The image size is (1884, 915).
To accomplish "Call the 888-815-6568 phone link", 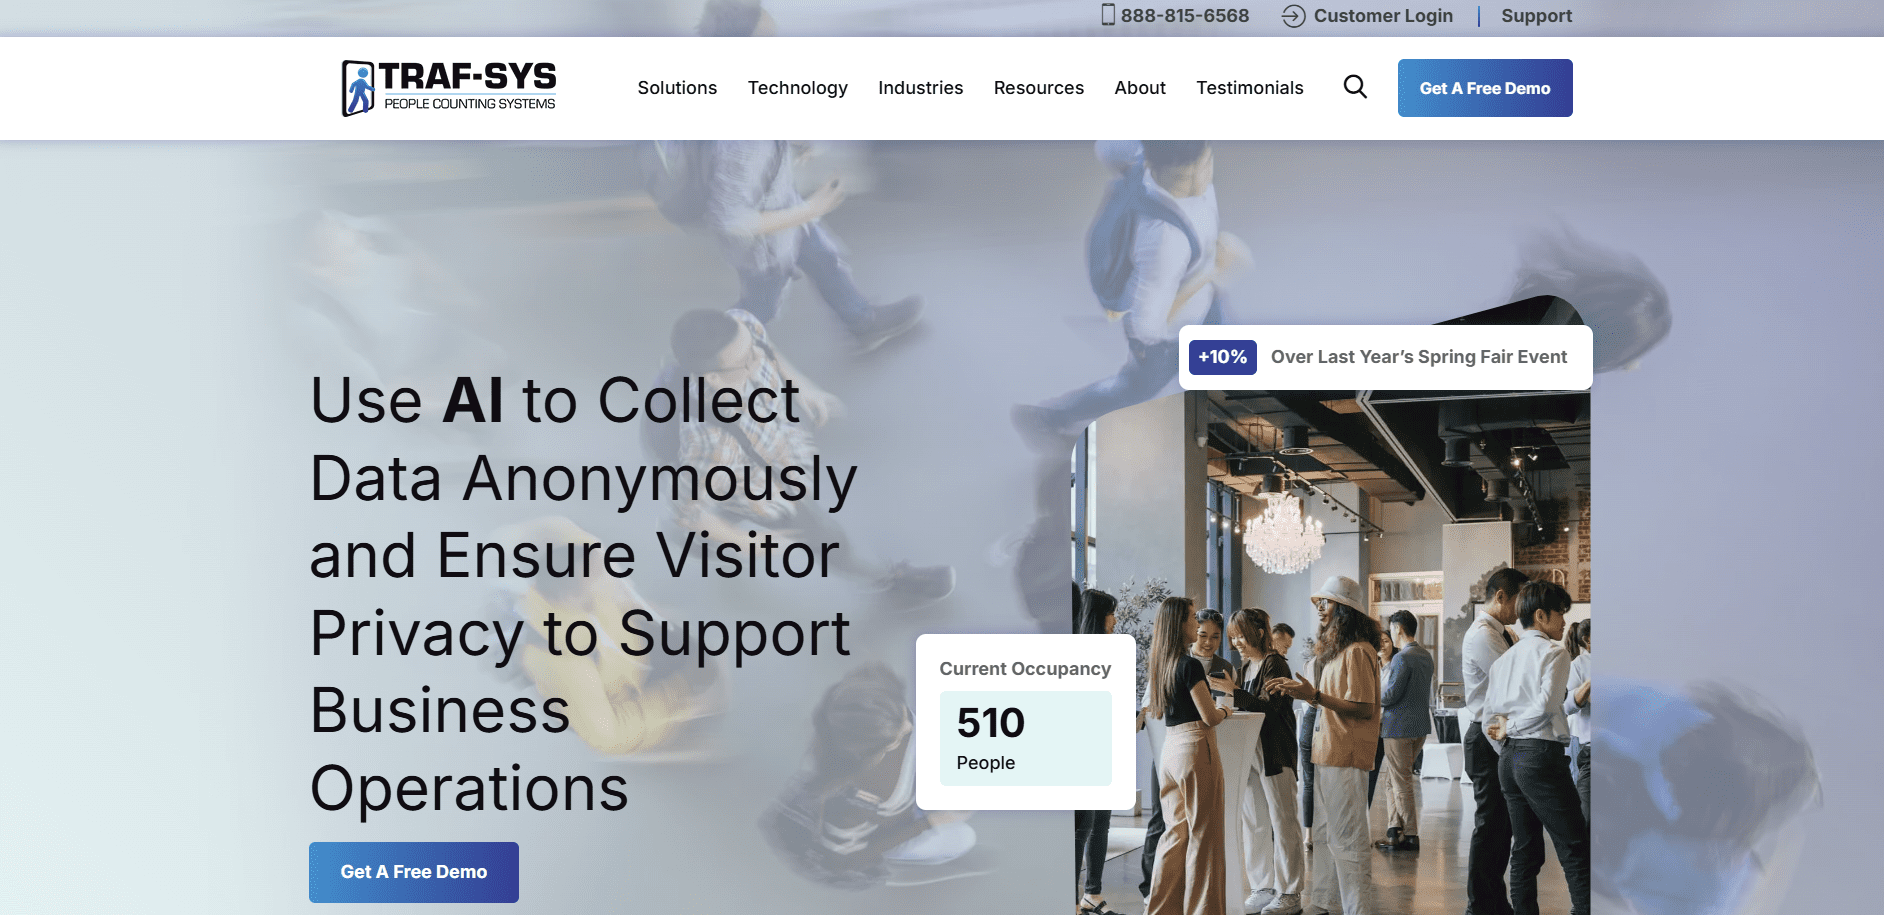I will tap(1184, 16).
